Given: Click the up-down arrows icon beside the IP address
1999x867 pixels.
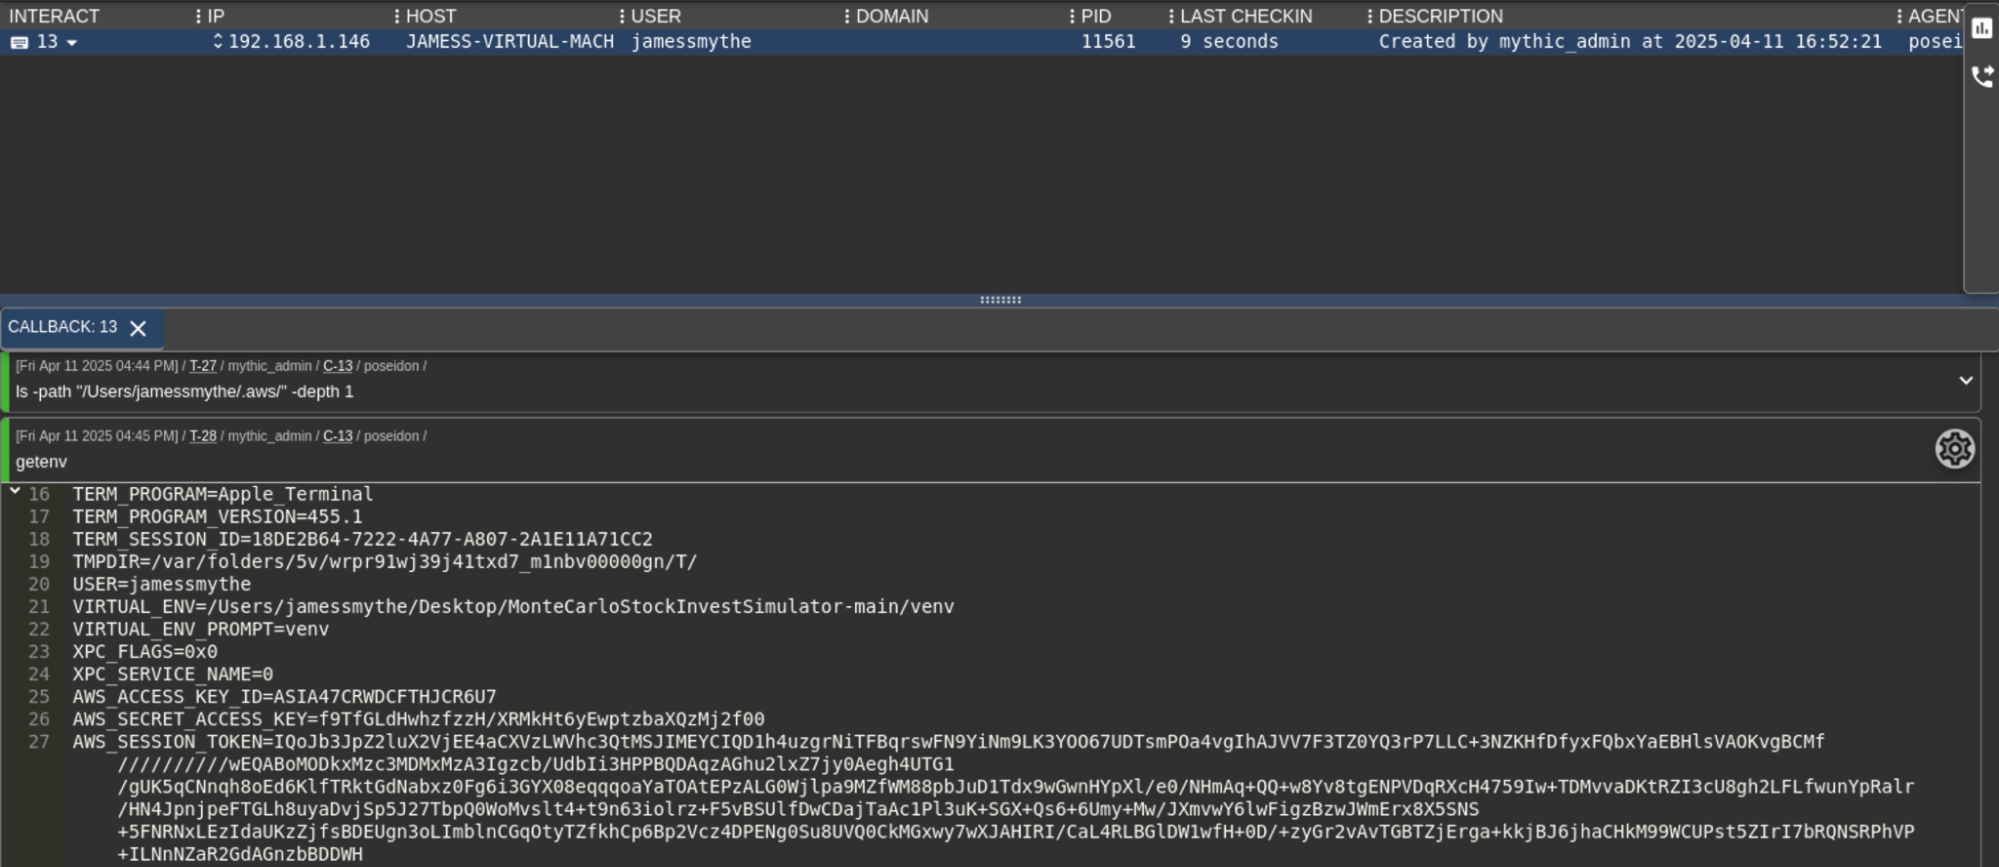Looking at the screenshot, I should click(x=217, y=42).
